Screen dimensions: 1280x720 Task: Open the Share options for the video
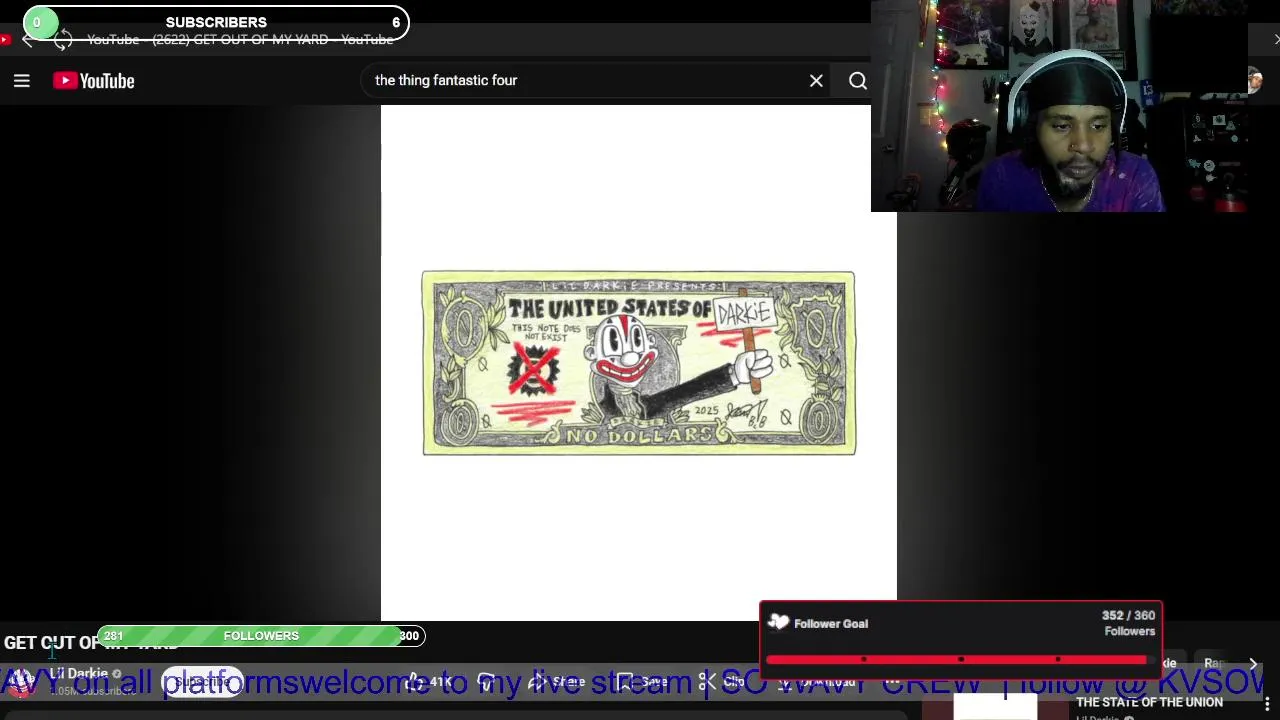tap(556, 682)
